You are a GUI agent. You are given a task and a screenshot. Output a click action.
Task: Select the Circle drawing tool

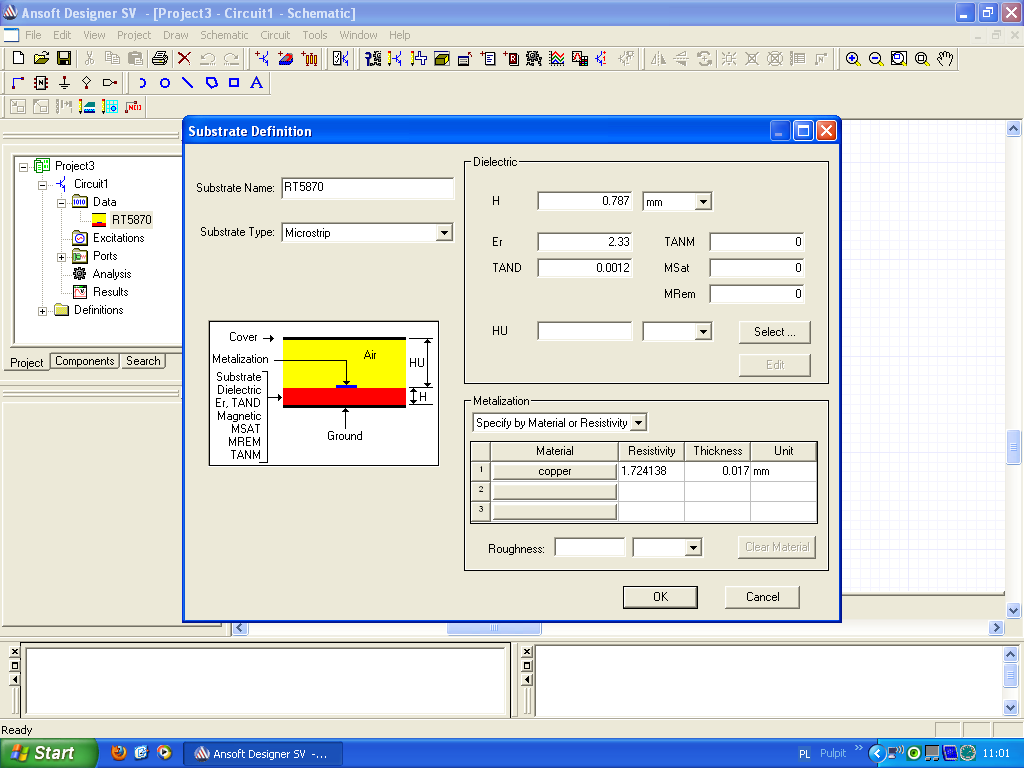[x=165, y=83]
